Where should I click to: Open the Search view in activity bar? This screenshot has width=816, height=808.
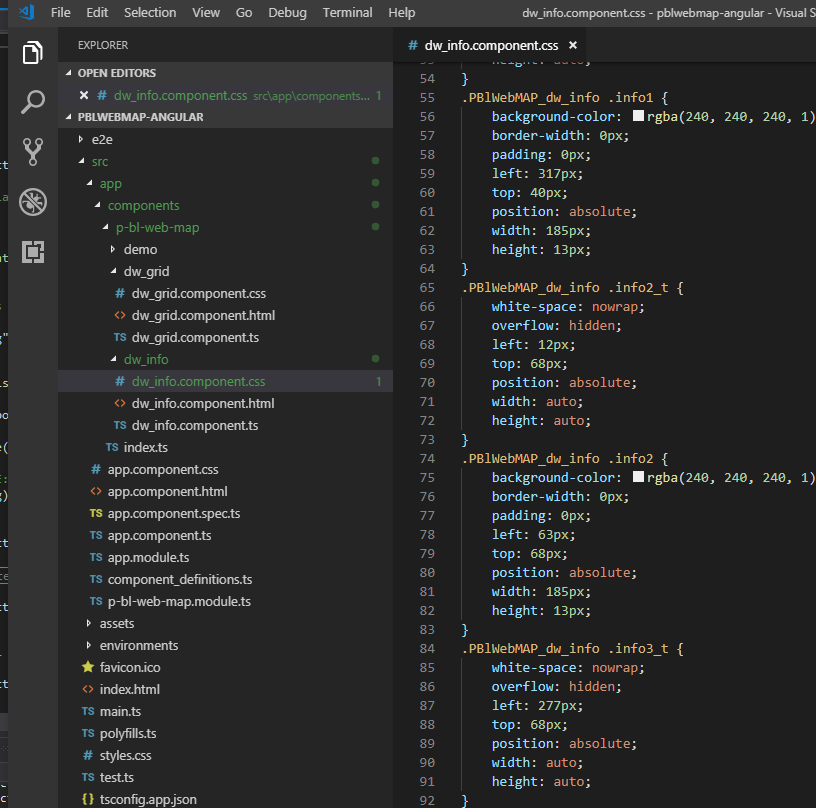point(32,101)
